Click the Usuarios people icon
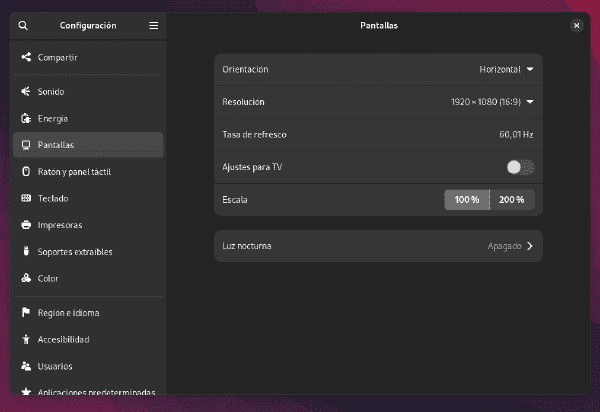The image size is (600, 412). pyautogui.click(x=26, y=366)
